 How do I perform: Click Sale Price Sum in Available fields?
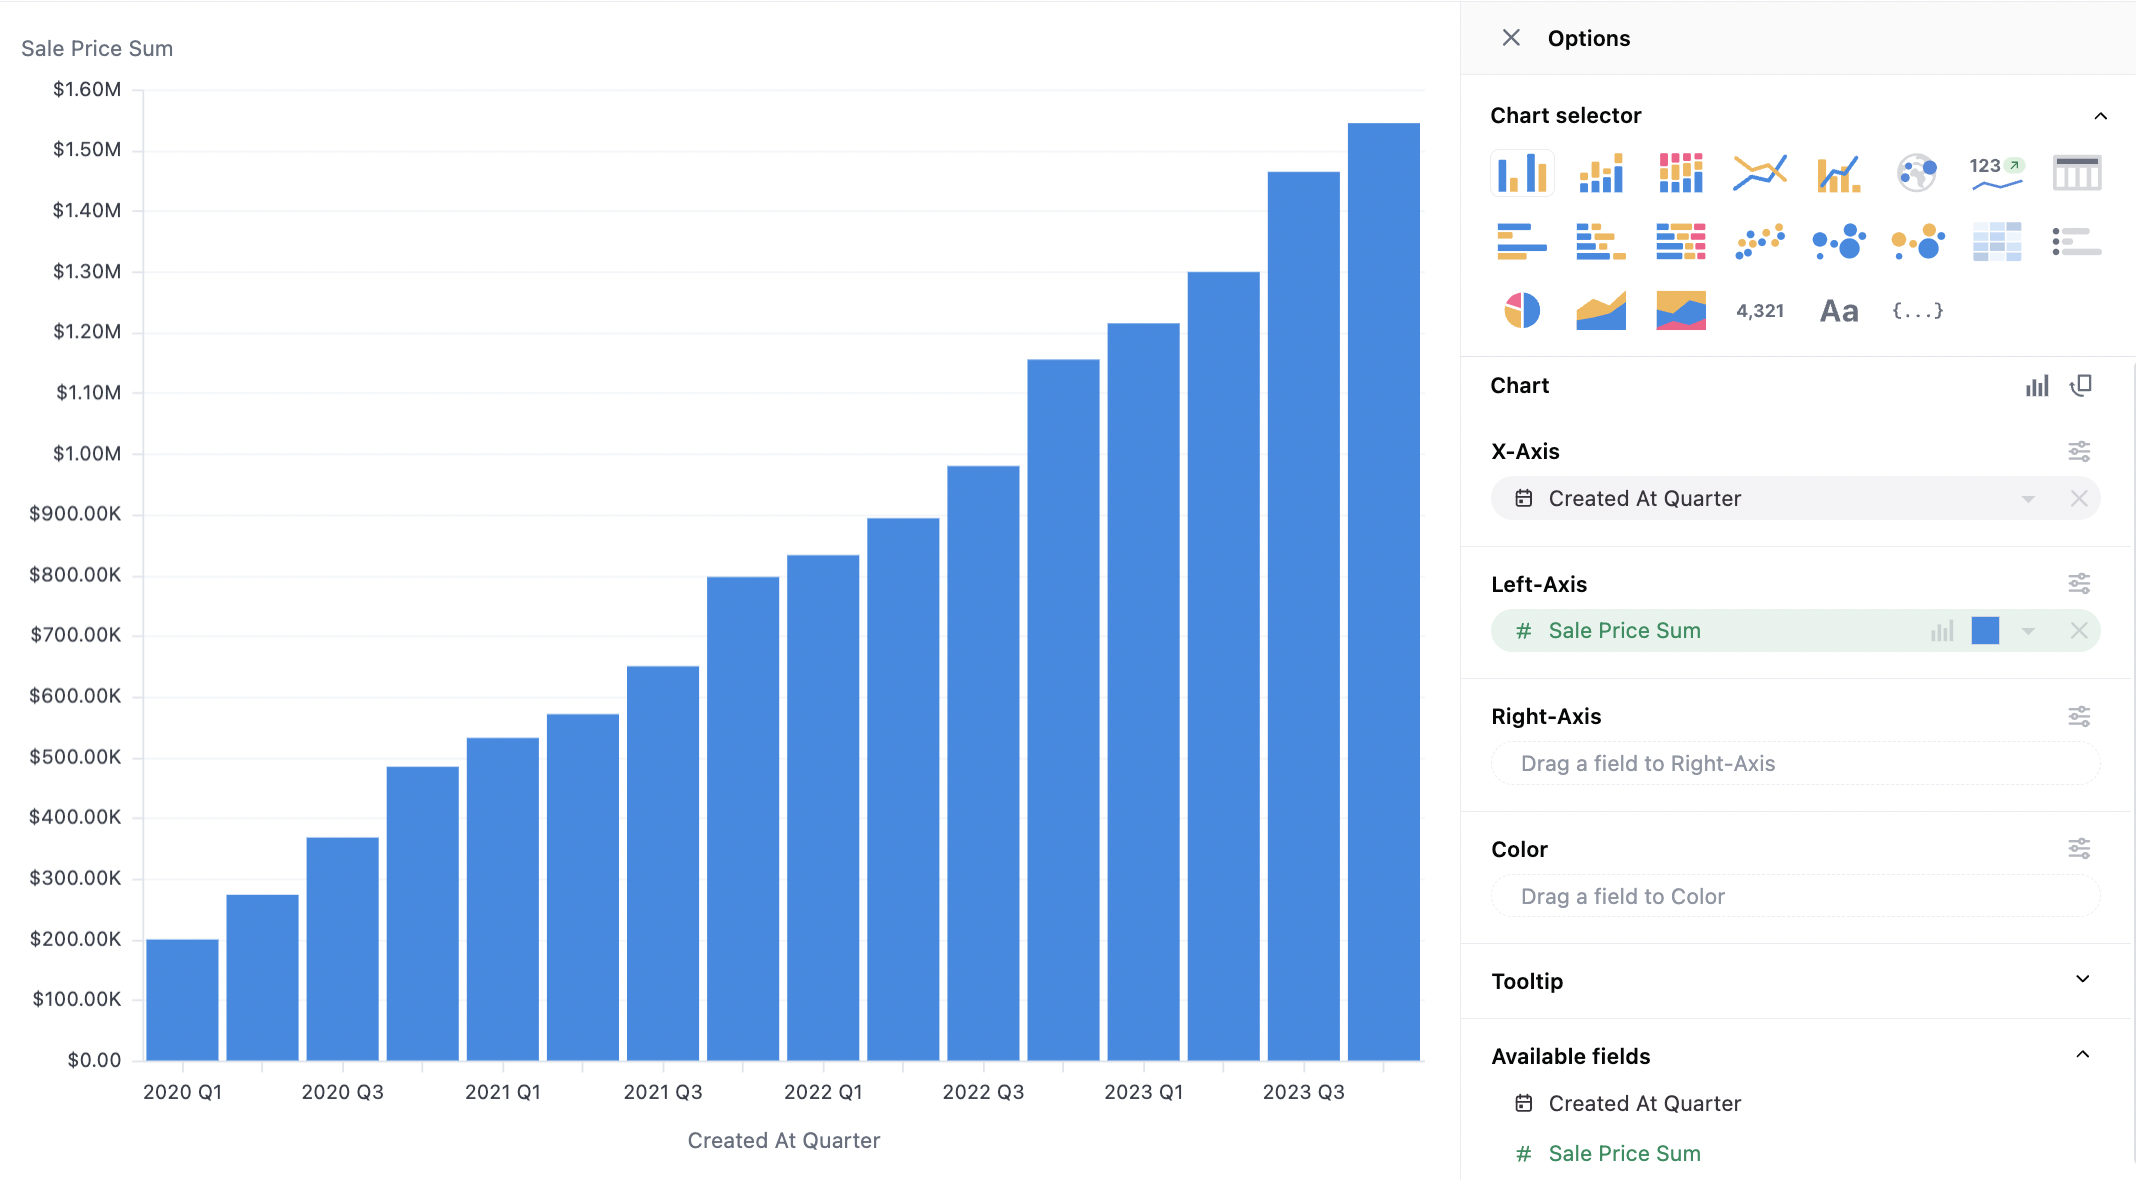click(x=1624, y=1153)
